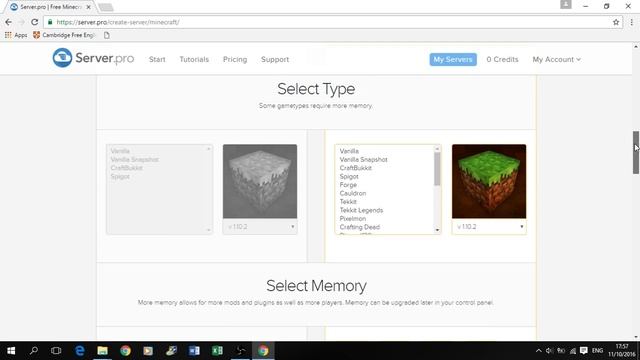Screen dimensions: 640x360
Task: Expand the My Account dropdown
Action: click(556, 60)
